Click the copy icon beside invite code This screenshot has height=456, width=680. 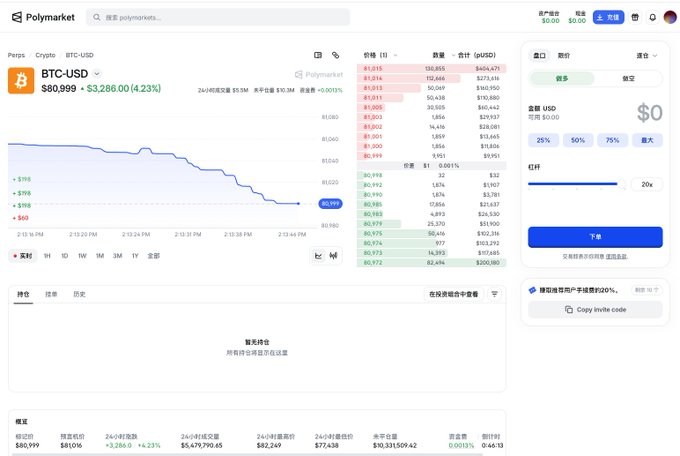[569, 309]
